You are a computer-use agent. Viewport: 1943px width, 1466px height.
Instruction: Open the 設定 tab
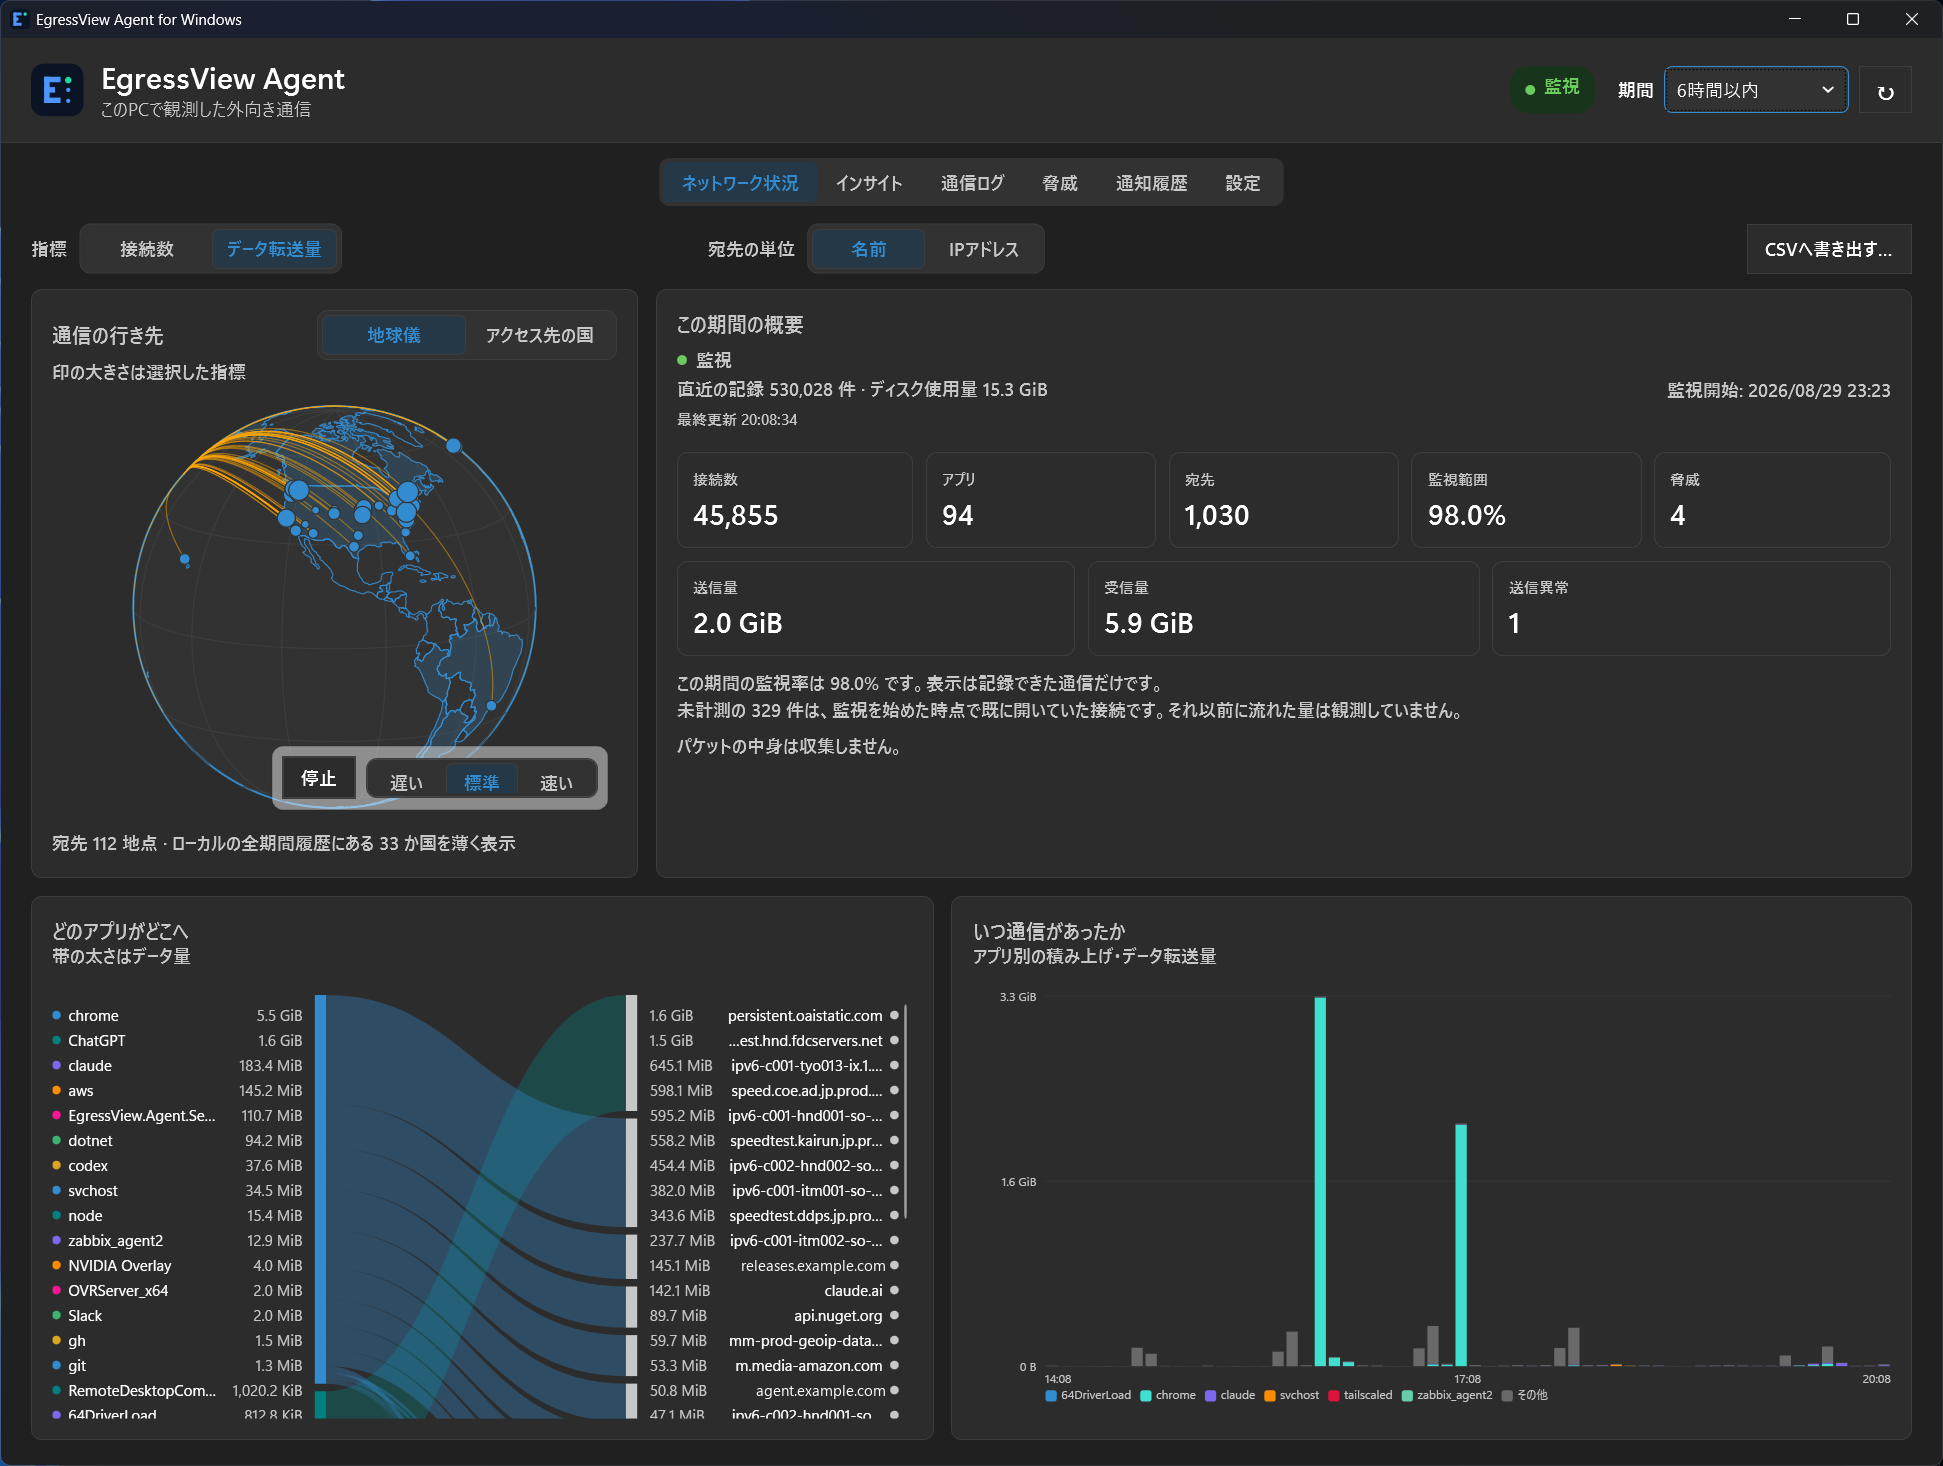pos(1243,183)
